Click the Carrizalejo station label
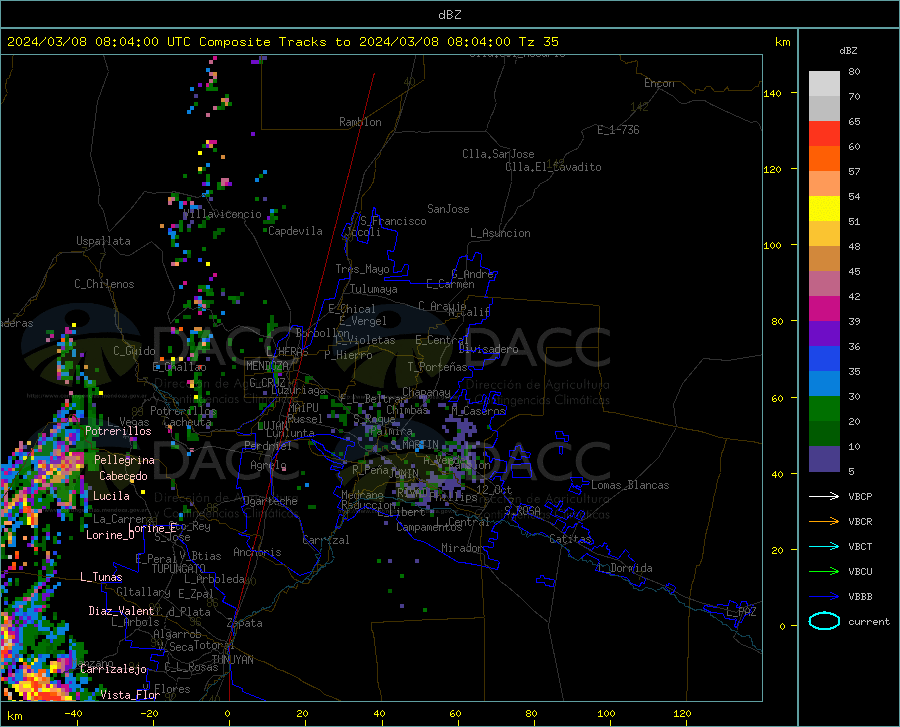Viewport: 900px width, 727px height. pos(113,669)
